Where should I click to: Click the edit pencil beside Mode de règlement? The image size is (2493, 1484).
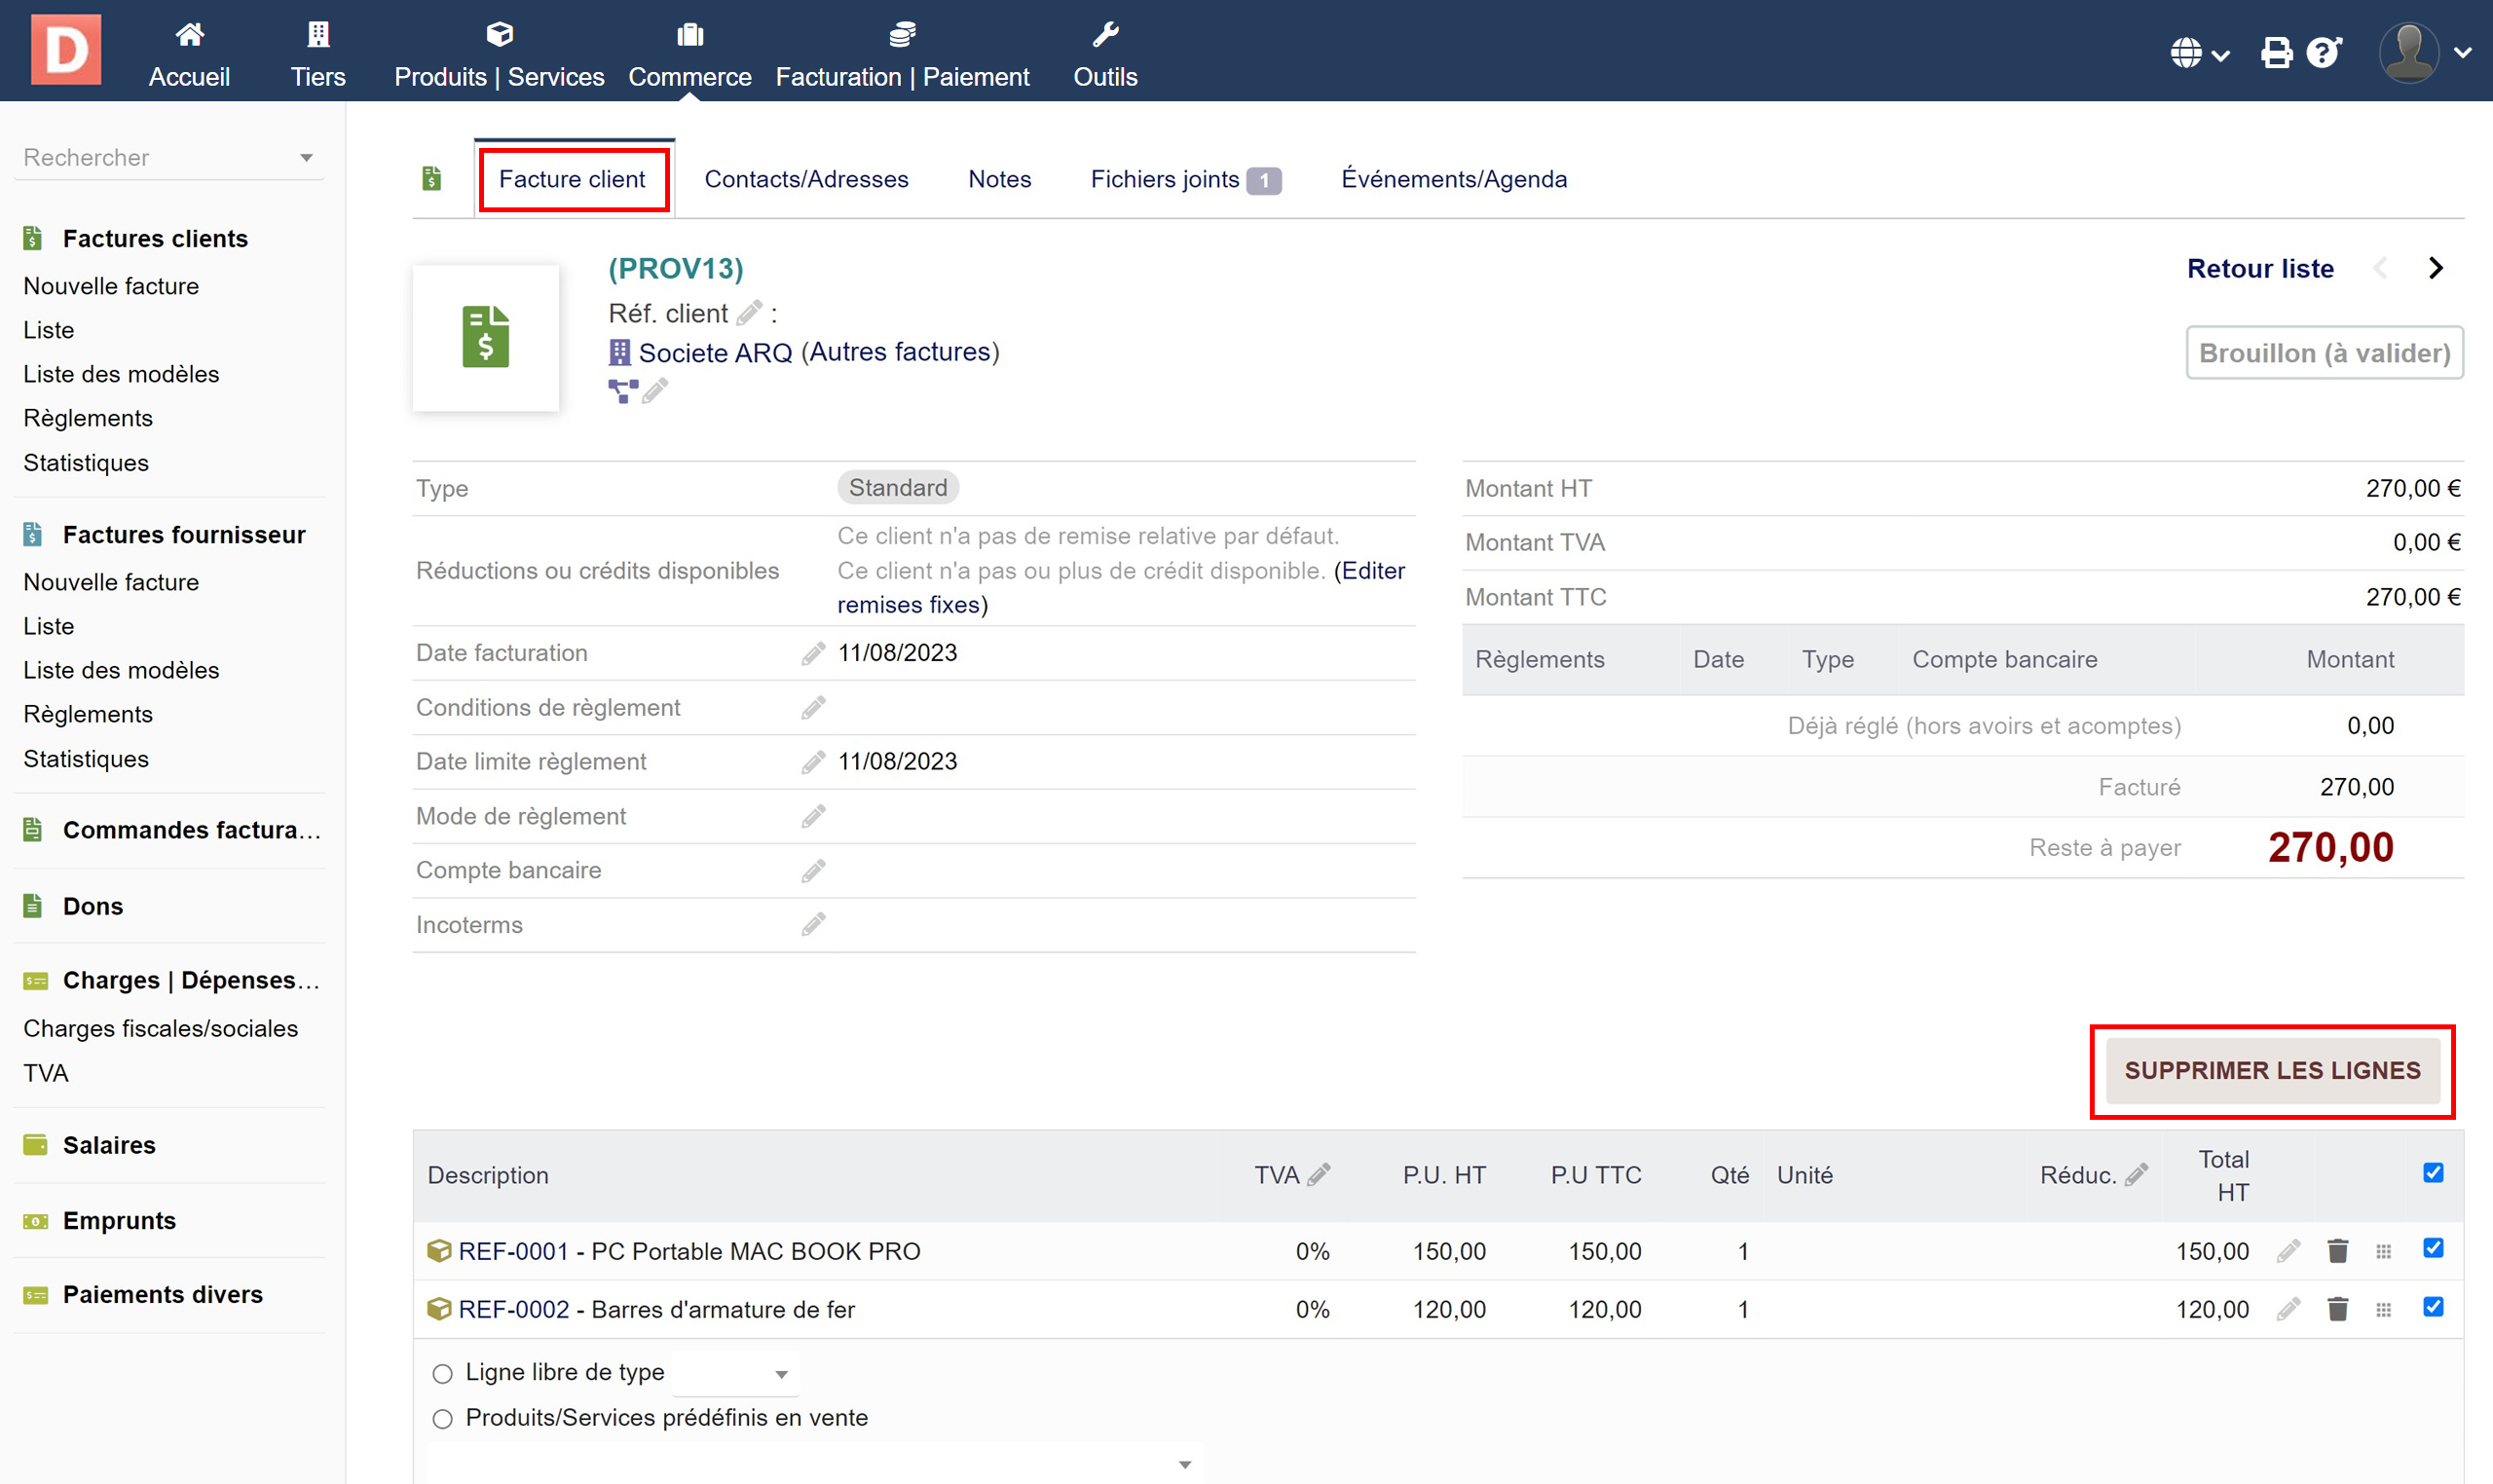click(x=813, y=817)
